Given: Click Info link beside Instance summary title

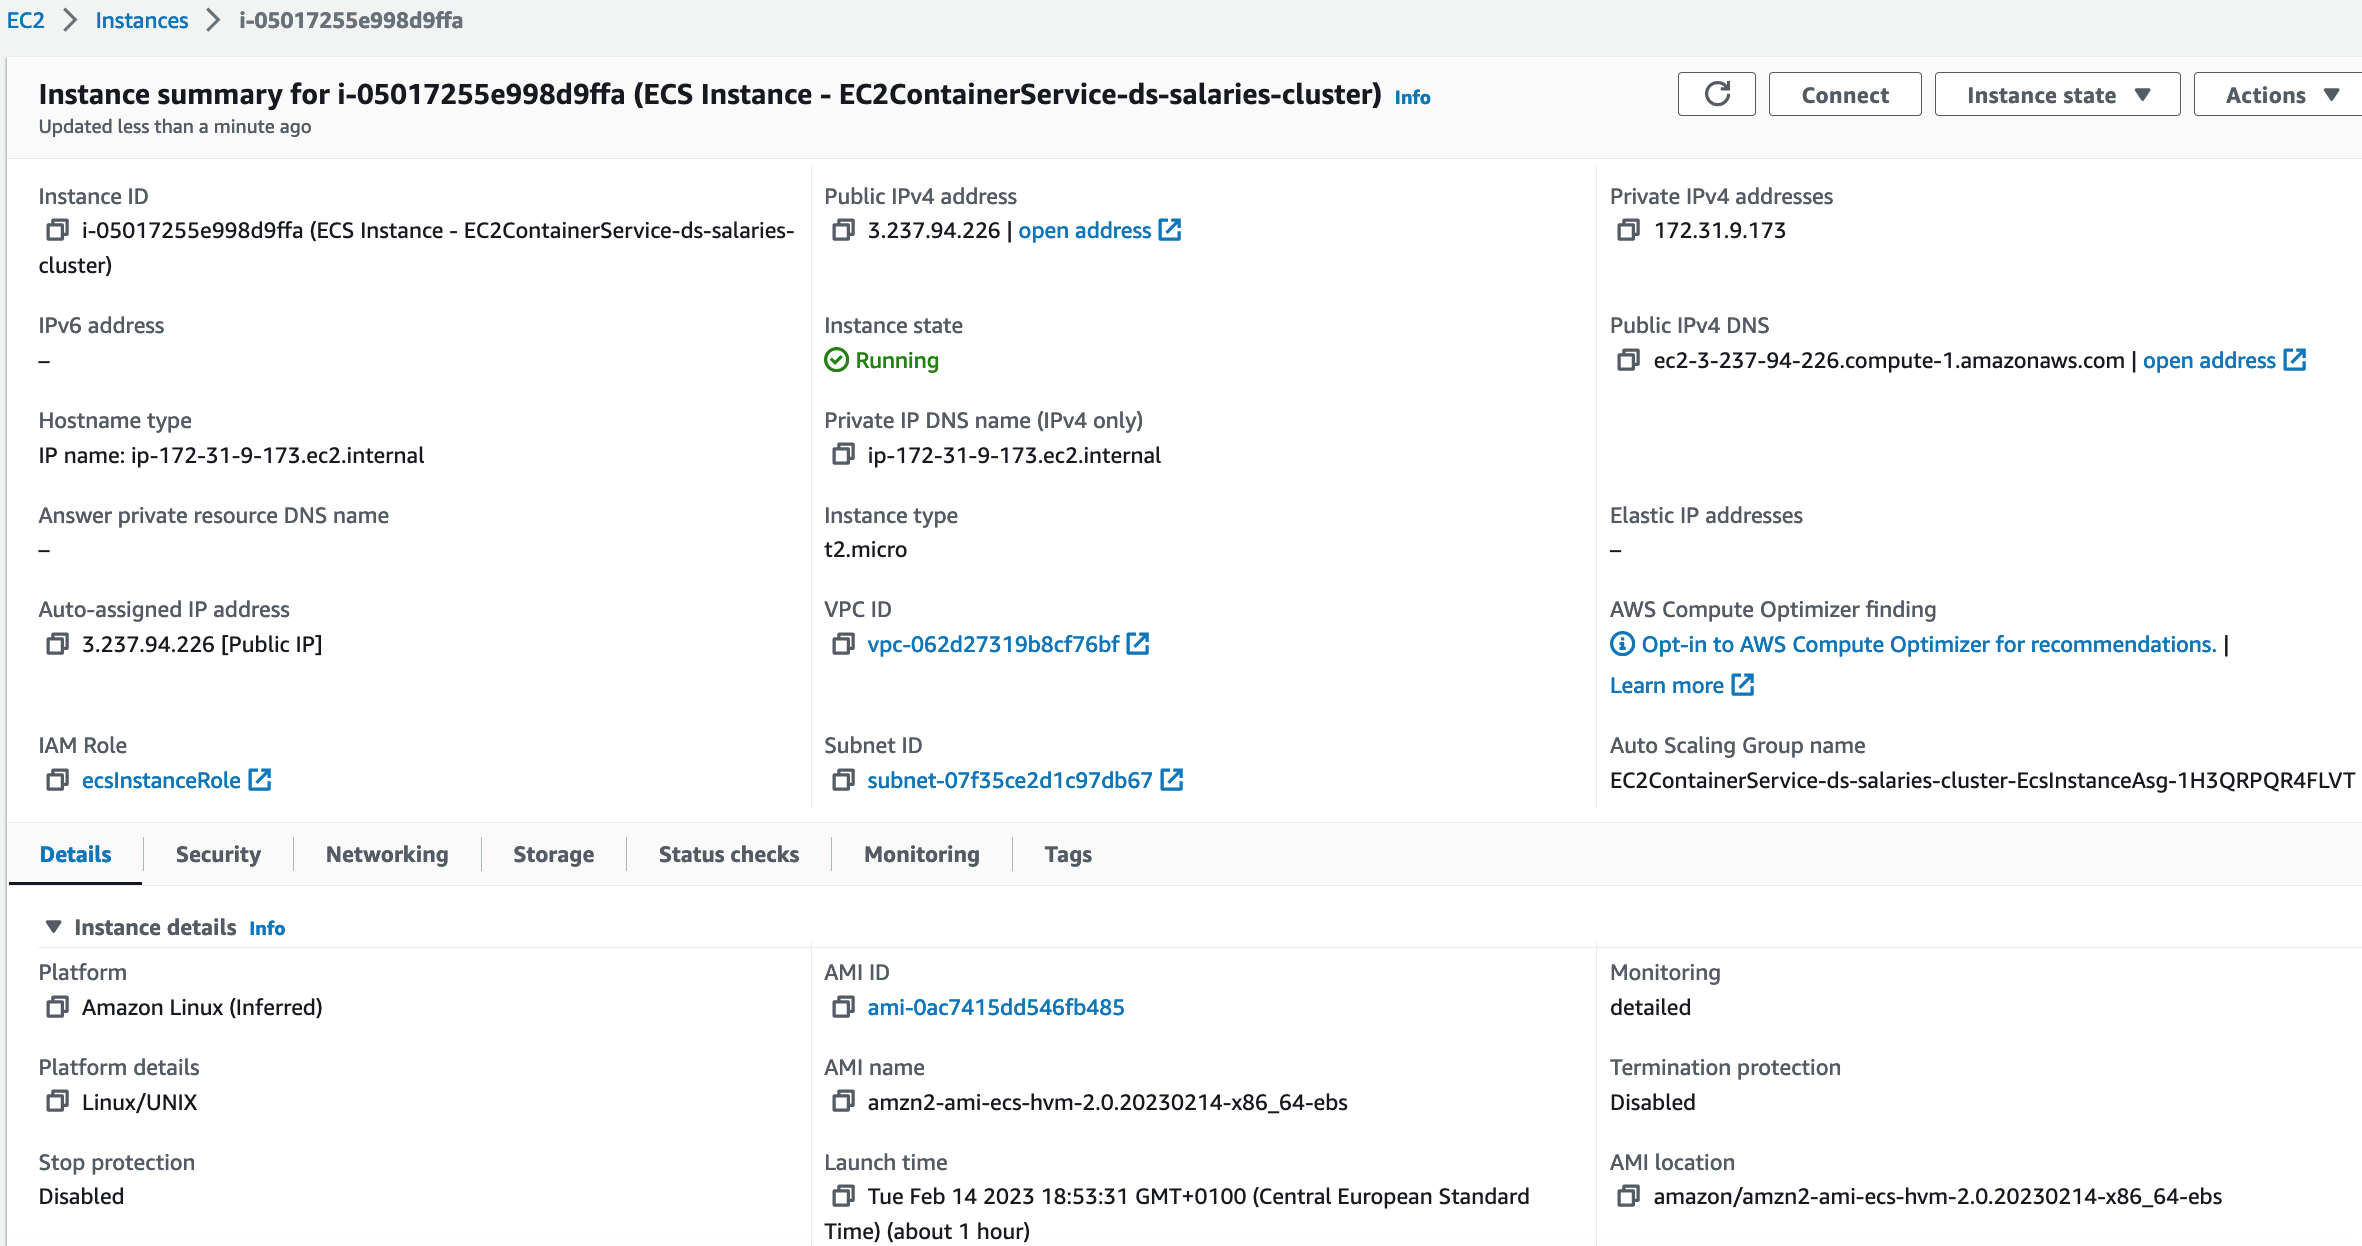Looking at the screenshot, I should (x=1412, y=97).
